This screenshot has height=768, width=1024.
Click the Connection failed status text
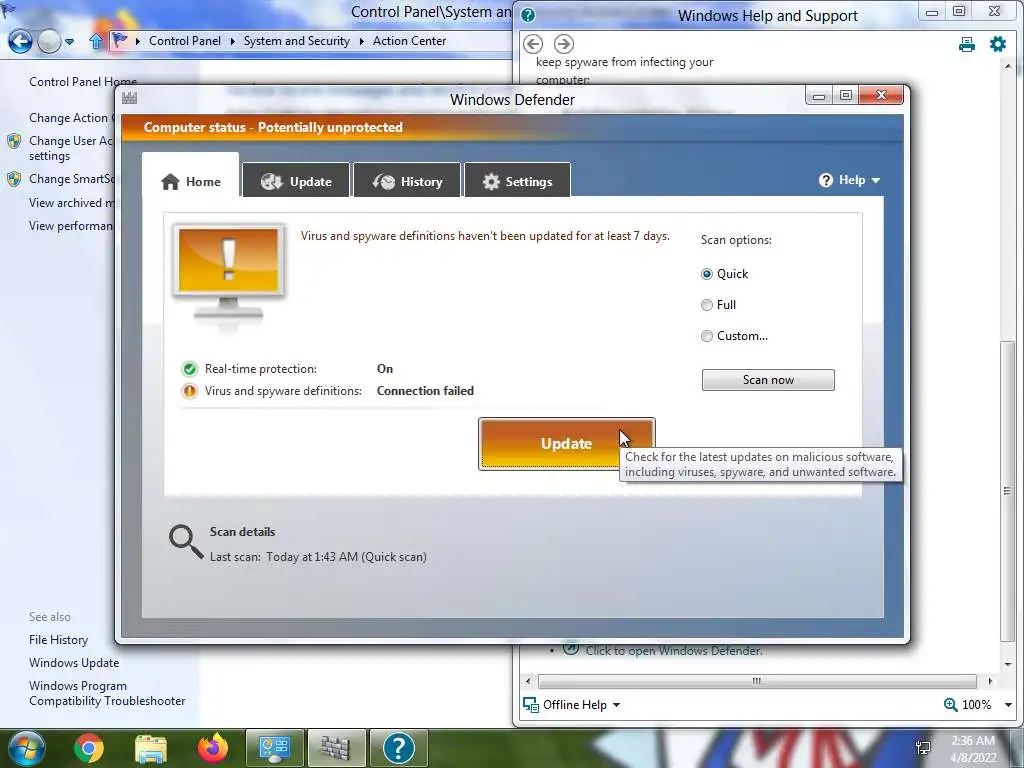pyautogui.click(x=425, y=391)
